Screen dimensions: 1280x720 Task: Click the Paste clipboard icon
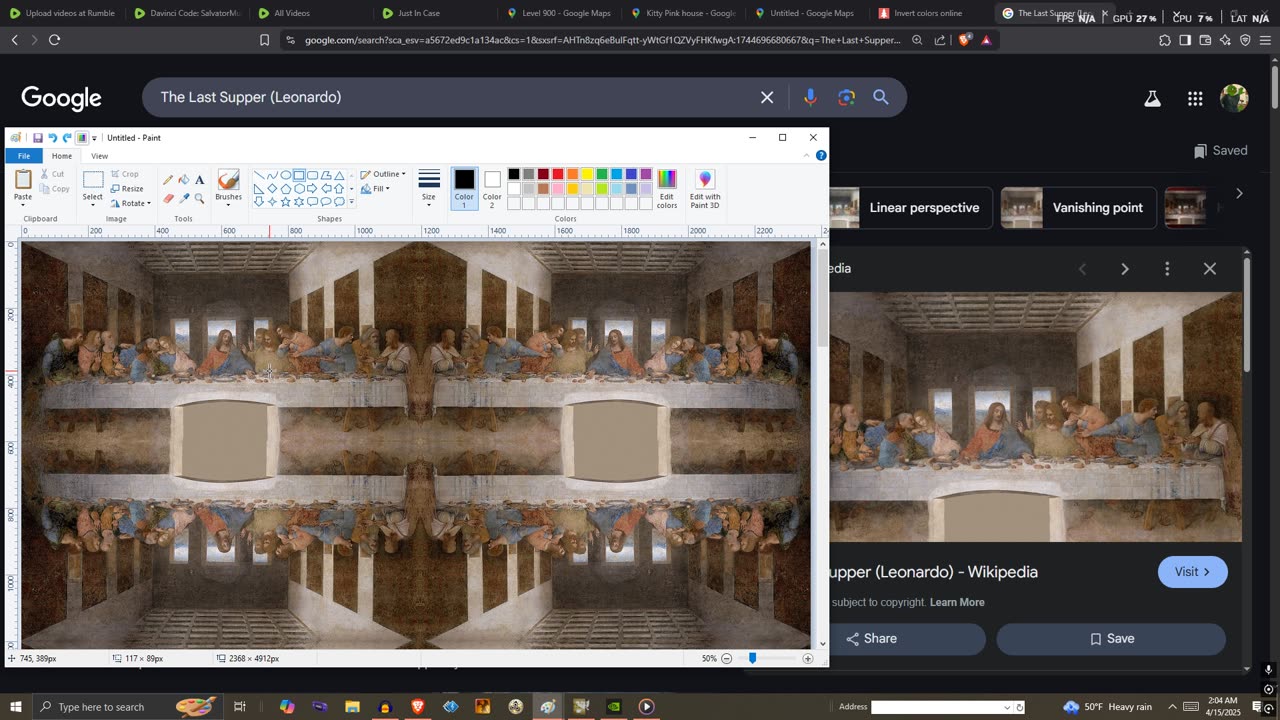tap(23, 179)
